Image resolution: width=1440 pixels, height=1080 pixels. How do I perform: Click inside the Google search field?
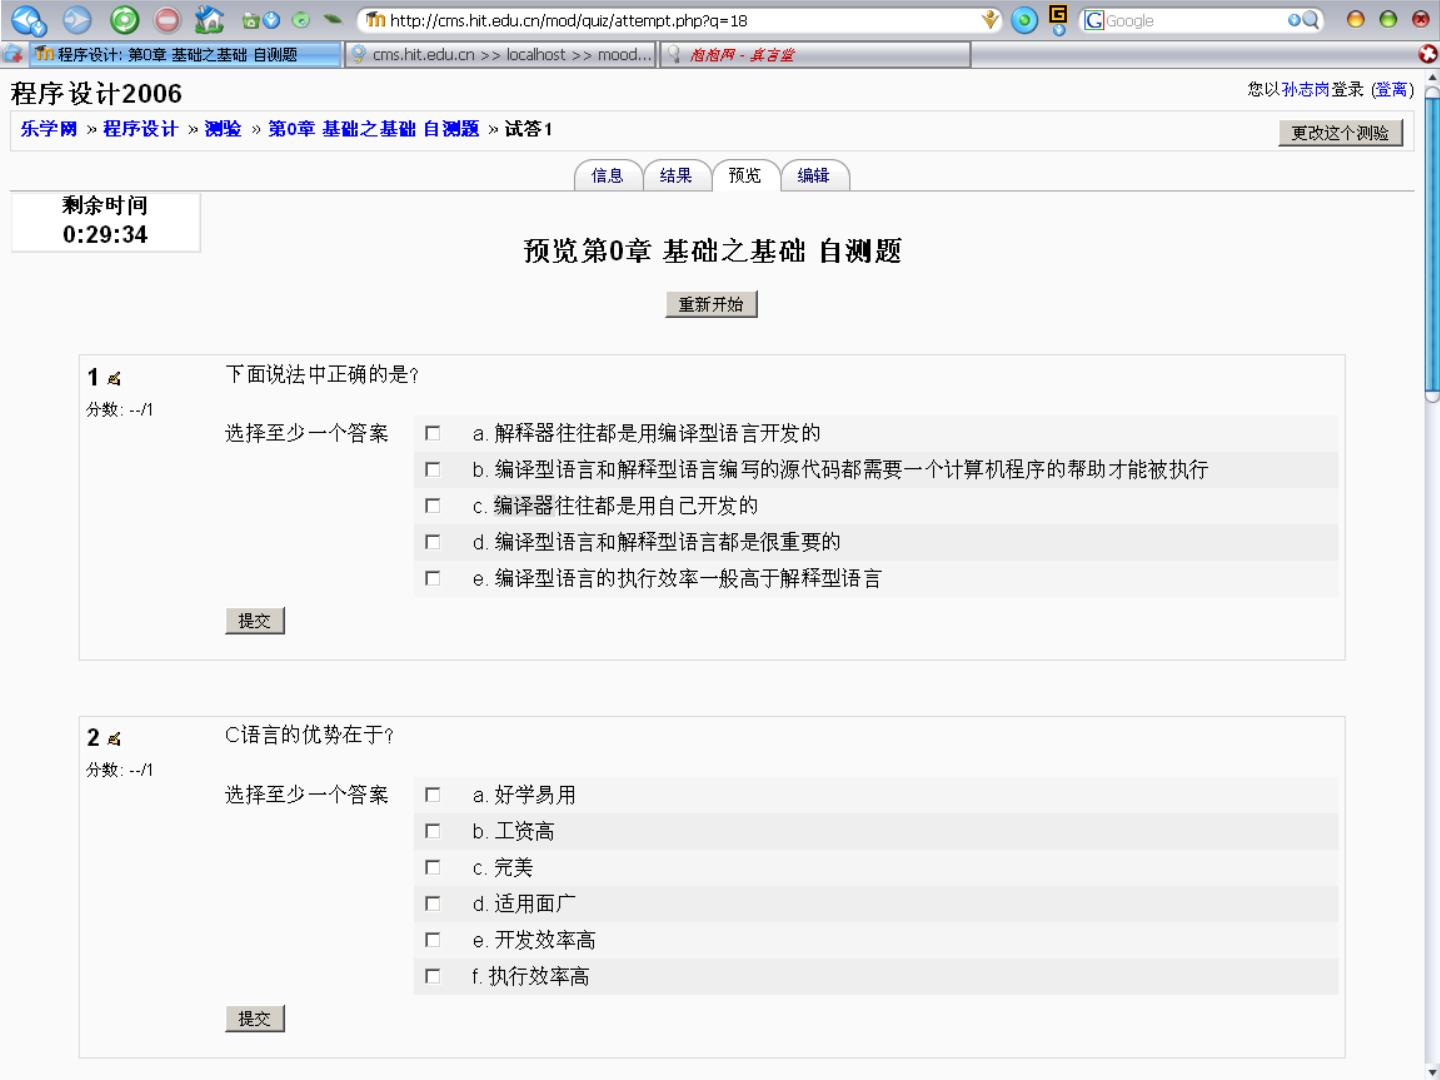click(x=1190, y=20)
